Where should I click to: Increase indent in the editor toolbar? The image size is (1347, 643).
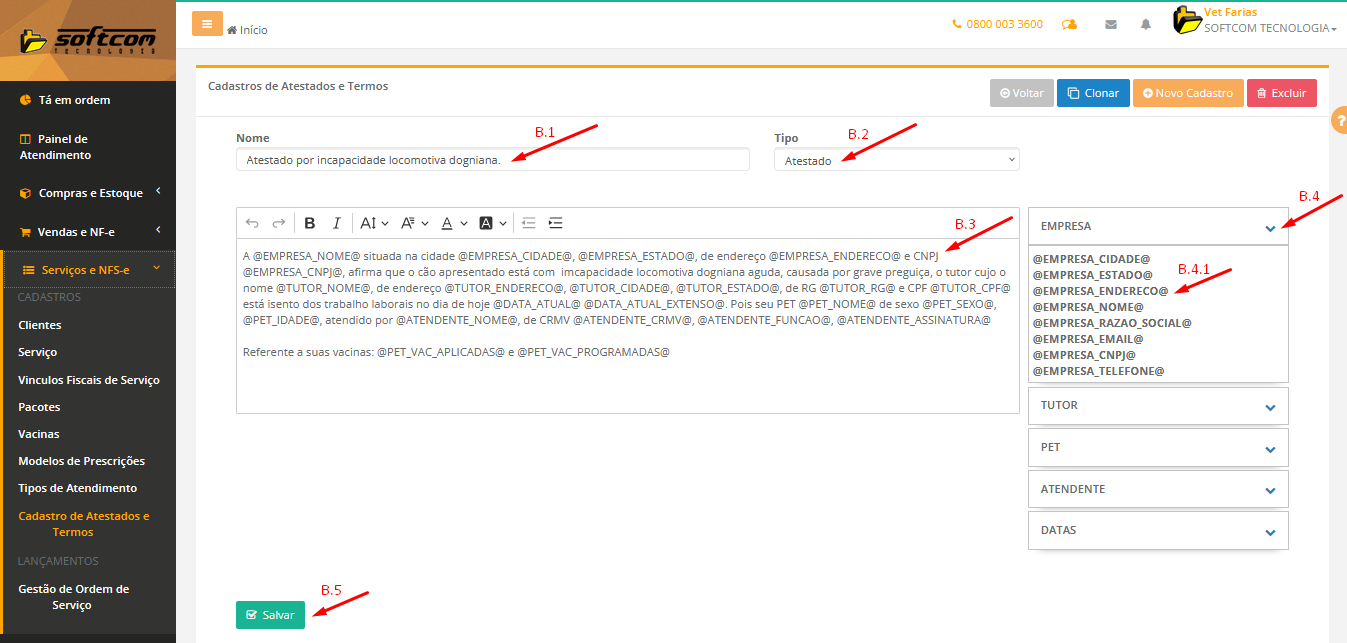(556, 223)
